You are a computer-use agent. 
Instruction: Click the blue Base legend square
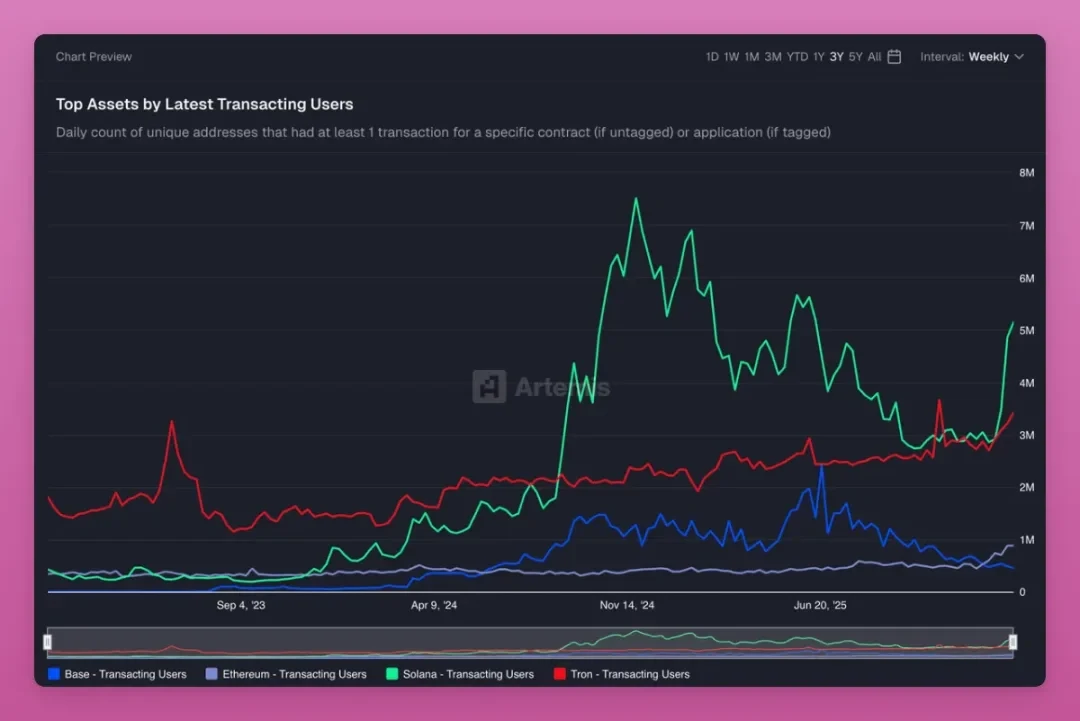coord(55,674)
